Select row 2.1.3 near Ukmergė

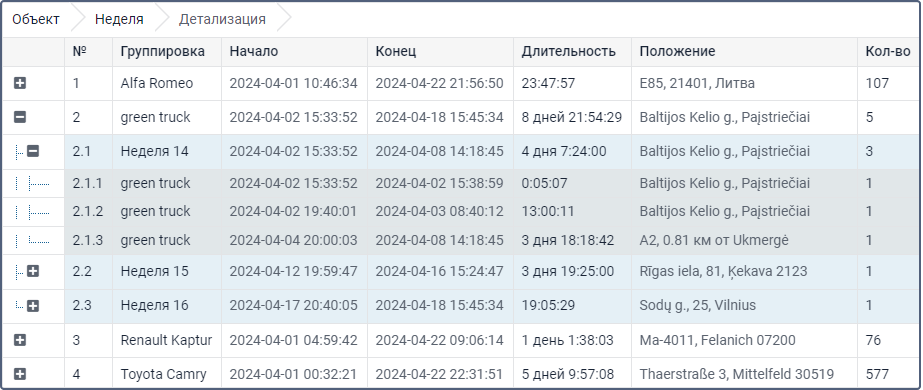[492, 241]
